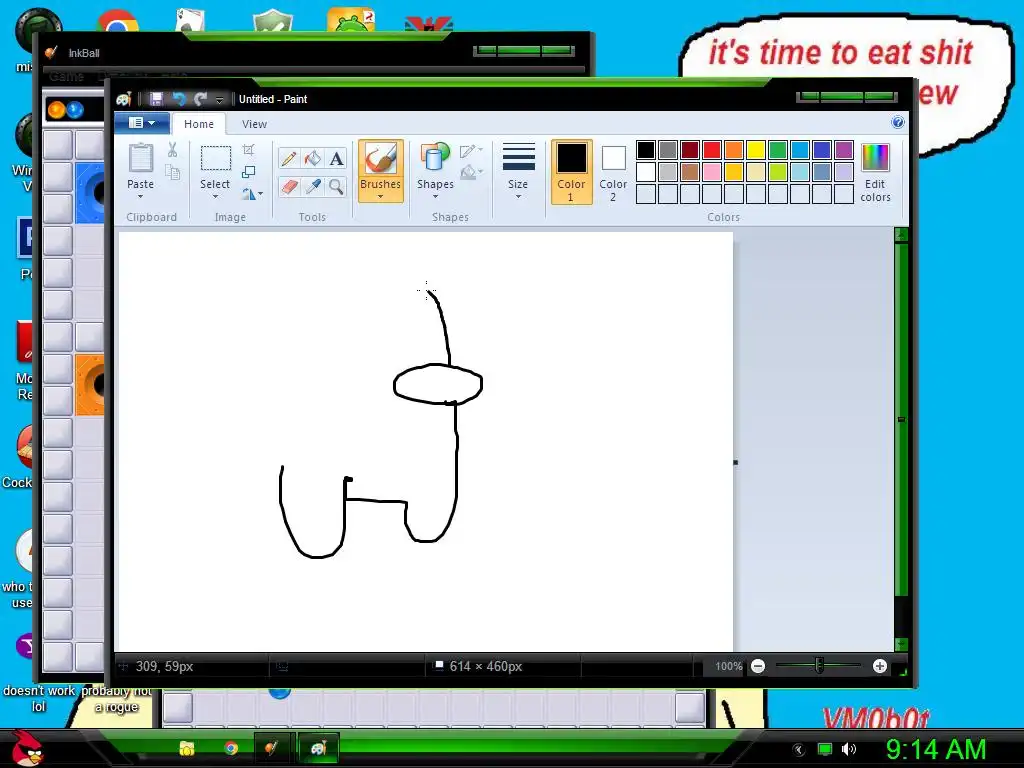The height and width of the screenshot is (768, 1024).
Task: Click the Save icon in quick access toolbar
Action: [x=156, y=99]
